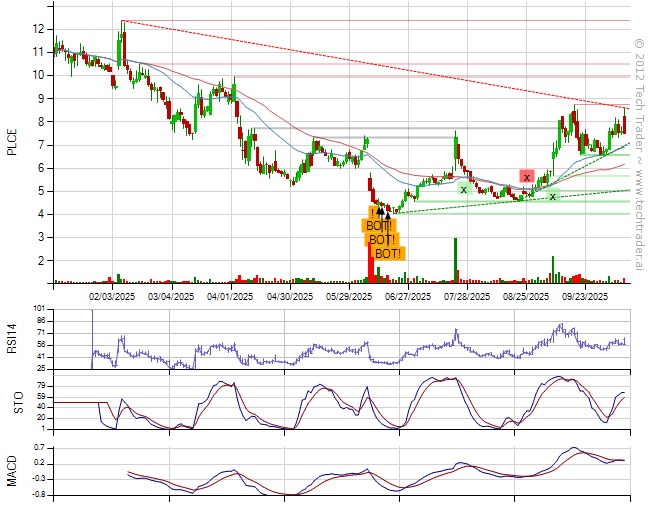Screen dimensions: 657x514
Task: Click the lowest orange BOT! signal label
Action: 388,254
